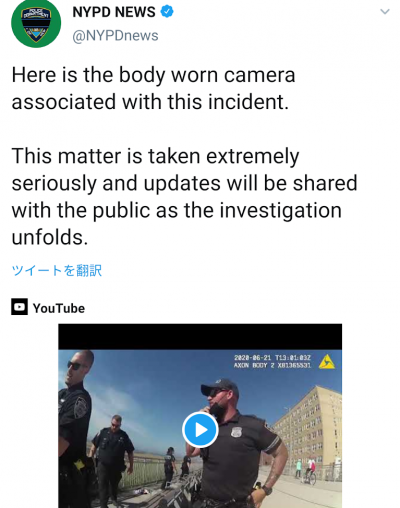This screenshot has width=400, height=508.
Task: Click the black bar atop the video
Action: pos(200,337)
